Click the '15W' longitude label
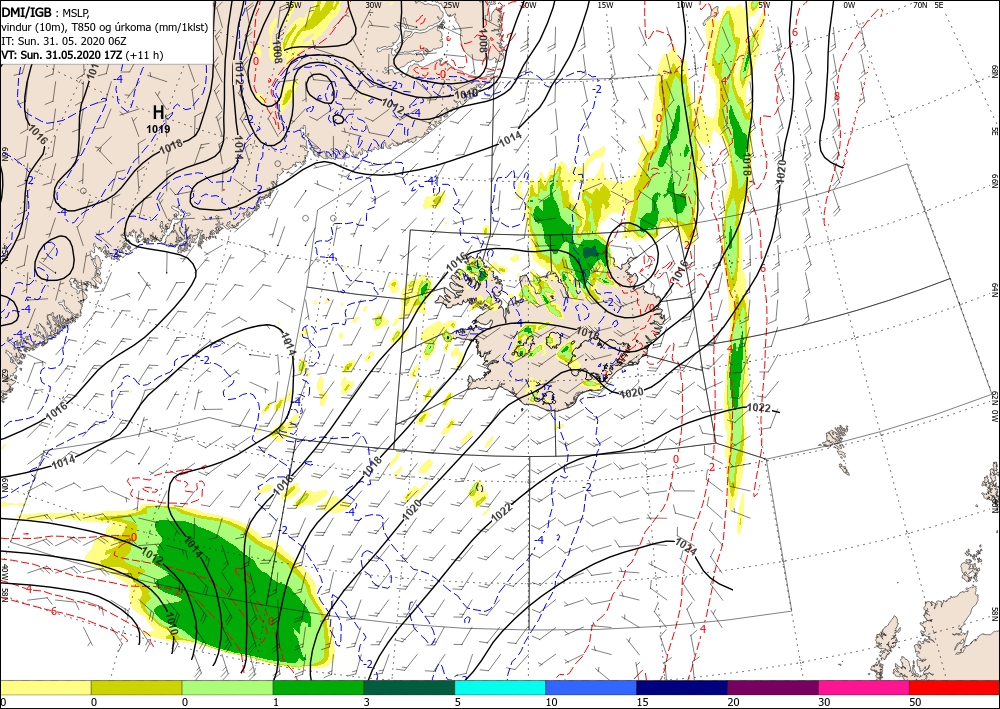Screen dimensions: 1000x709 coord(605,5)
